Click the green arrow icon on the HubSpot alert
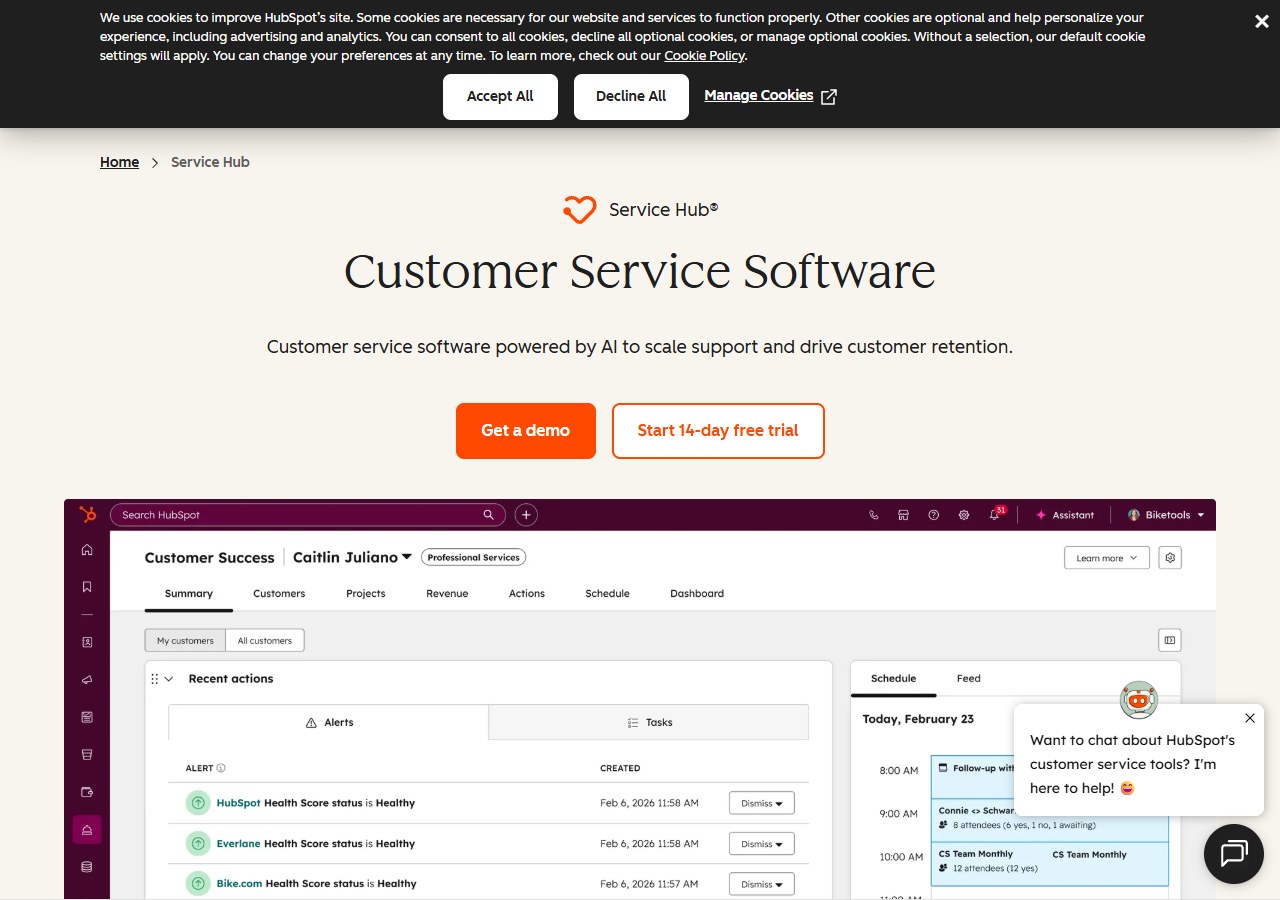1280x900 pixels. (x=198, y=803)
